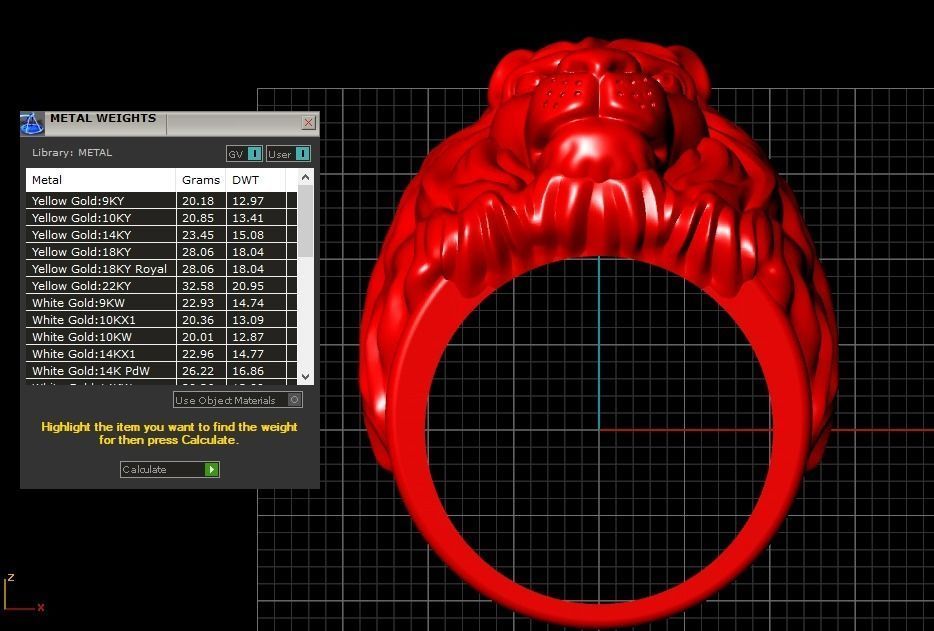Screen dimensions: 934x631
Task: Close the Metal Weights panel
Action: (x=308, y=123)
